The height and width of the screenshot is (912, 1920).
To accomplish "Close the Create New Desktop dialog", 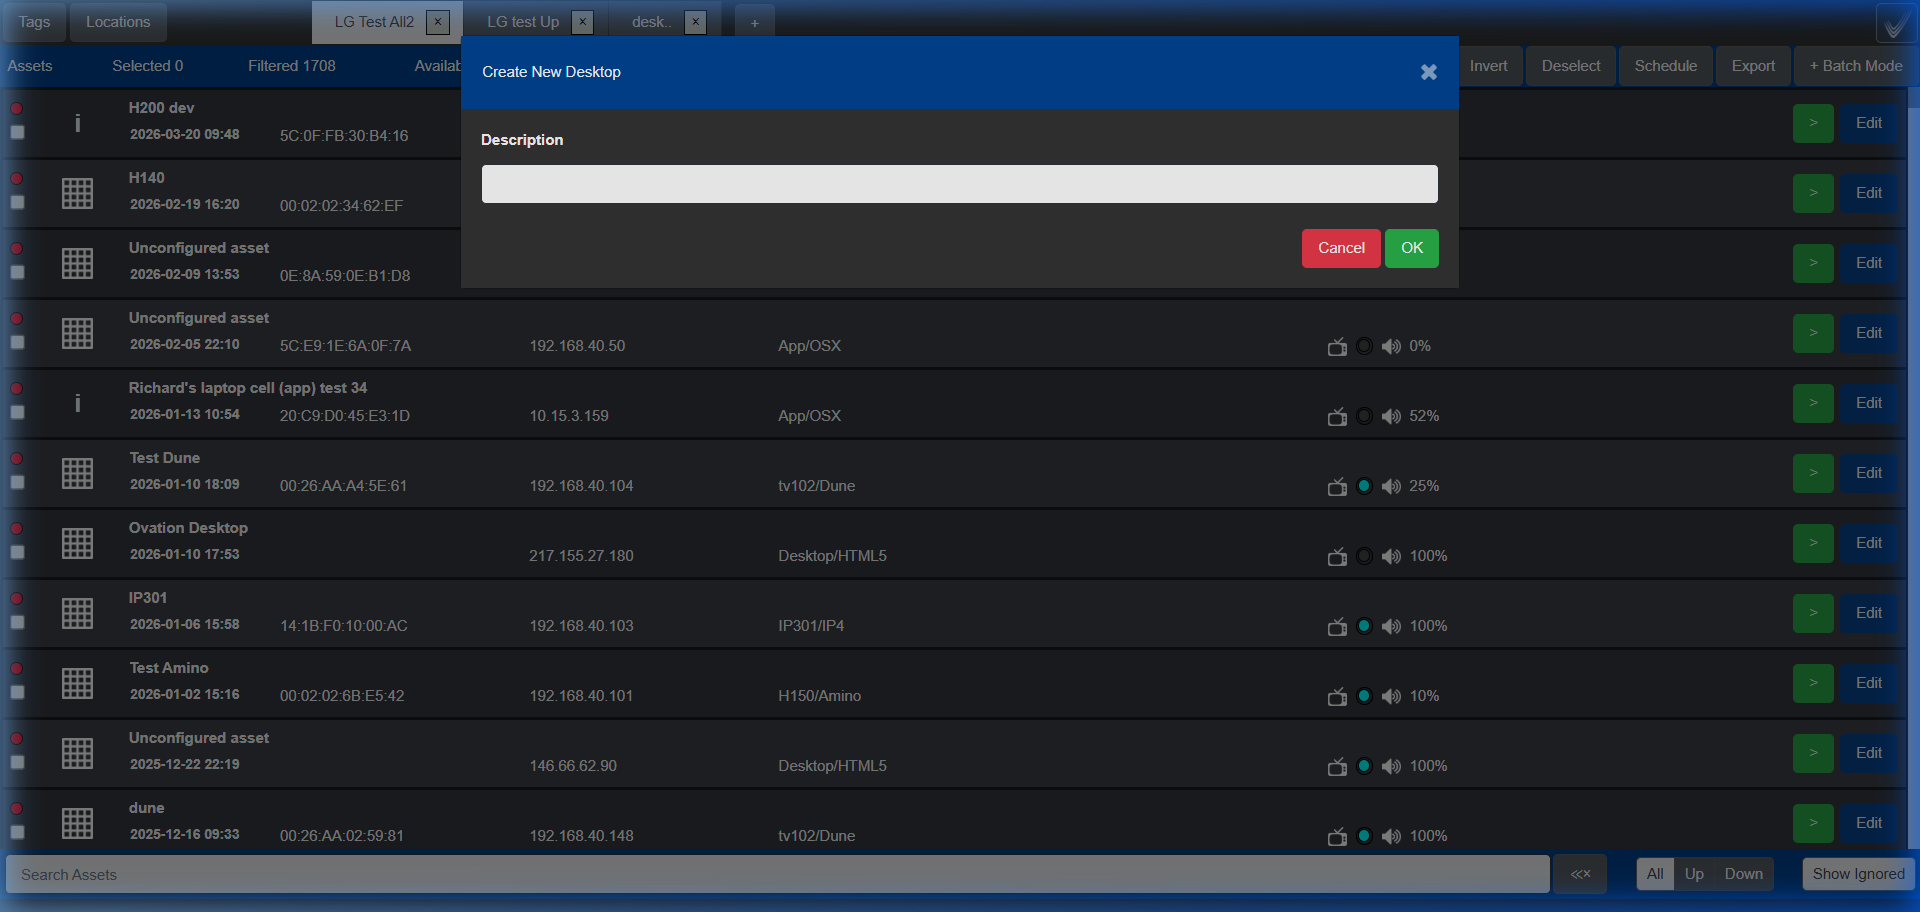I will coord(1429,72).
